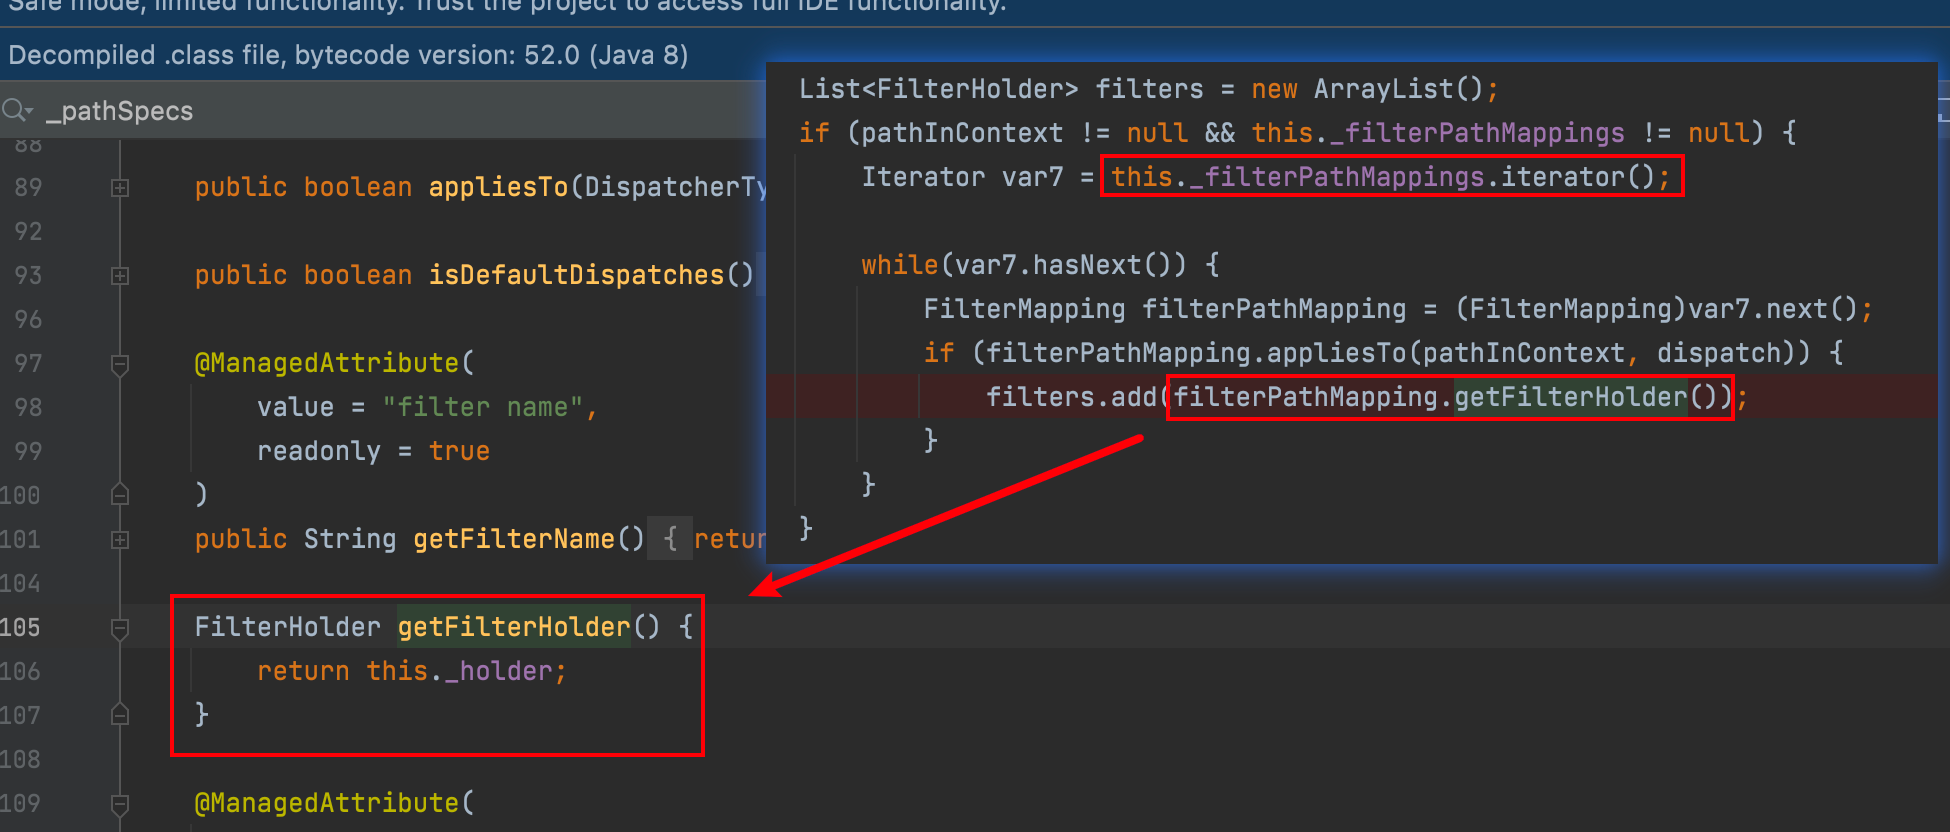The width and height of the screenshot is (1950, 832).
Task: Click folded code placeholder after getFilterName()
Action: click(x=670, y=539)
